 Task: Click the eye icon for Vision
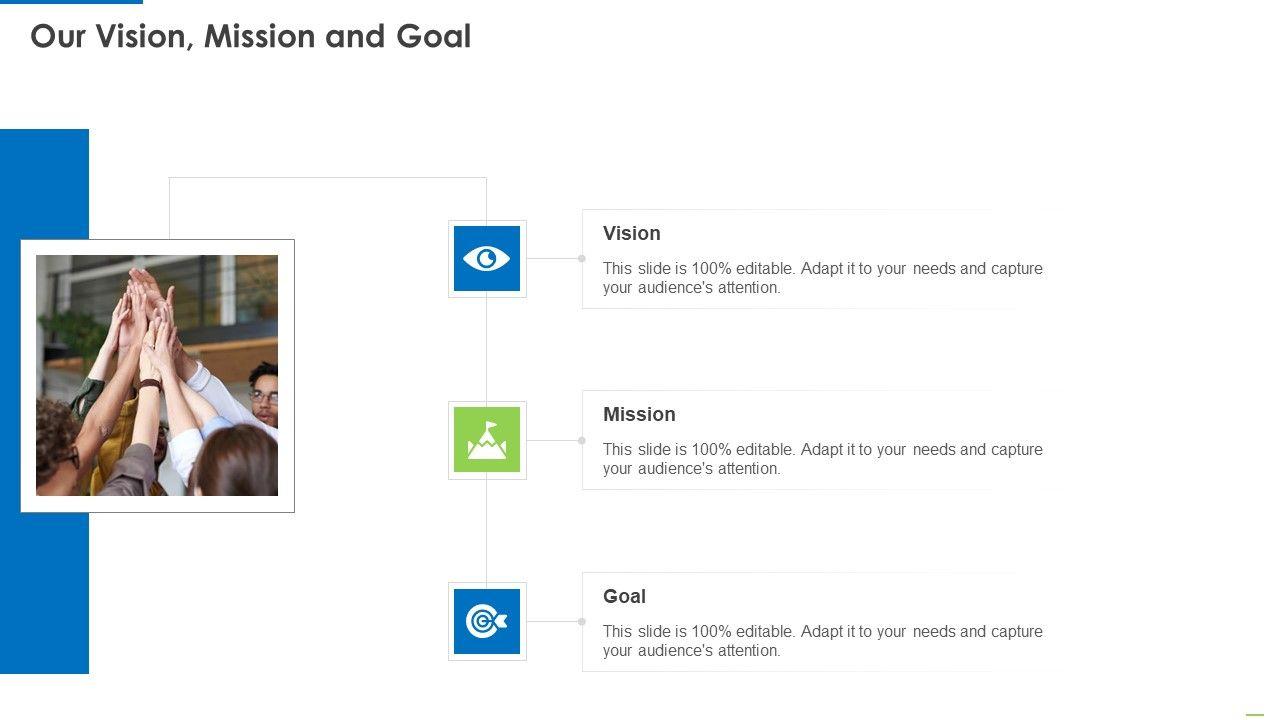pos(487,259)
